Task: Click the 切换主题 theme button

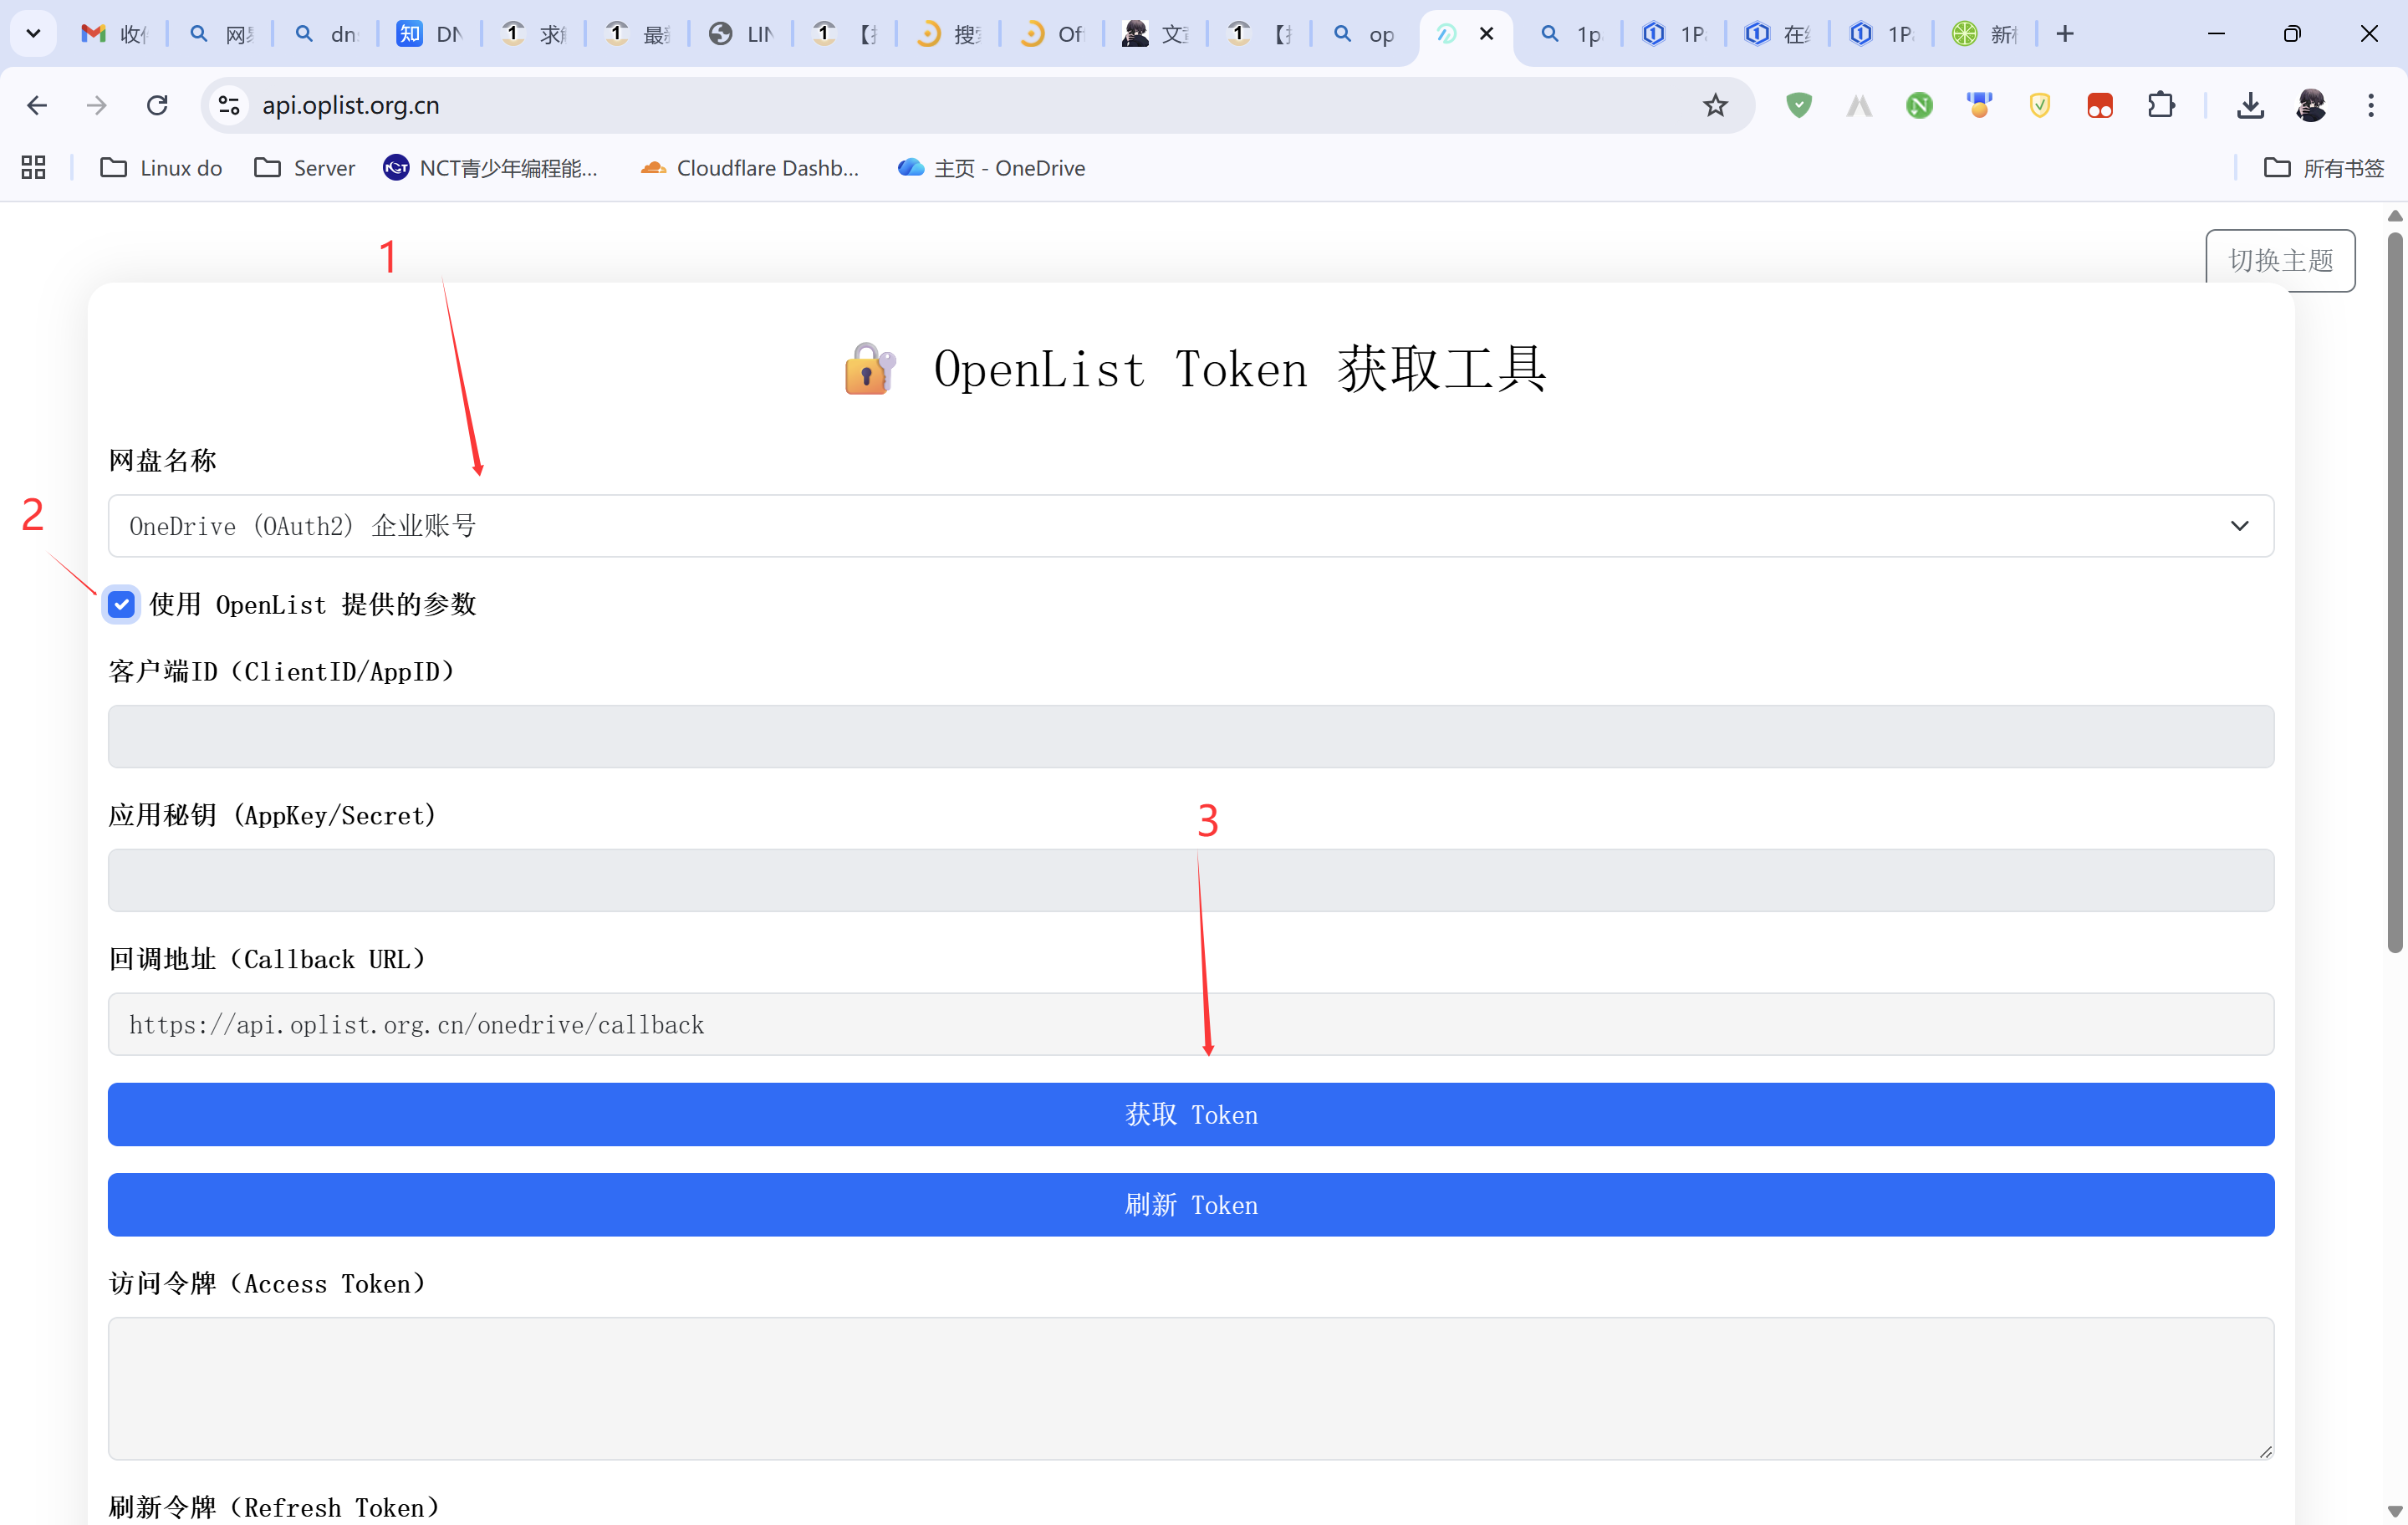Action: pyautogui.click(x=2279, y=260)
